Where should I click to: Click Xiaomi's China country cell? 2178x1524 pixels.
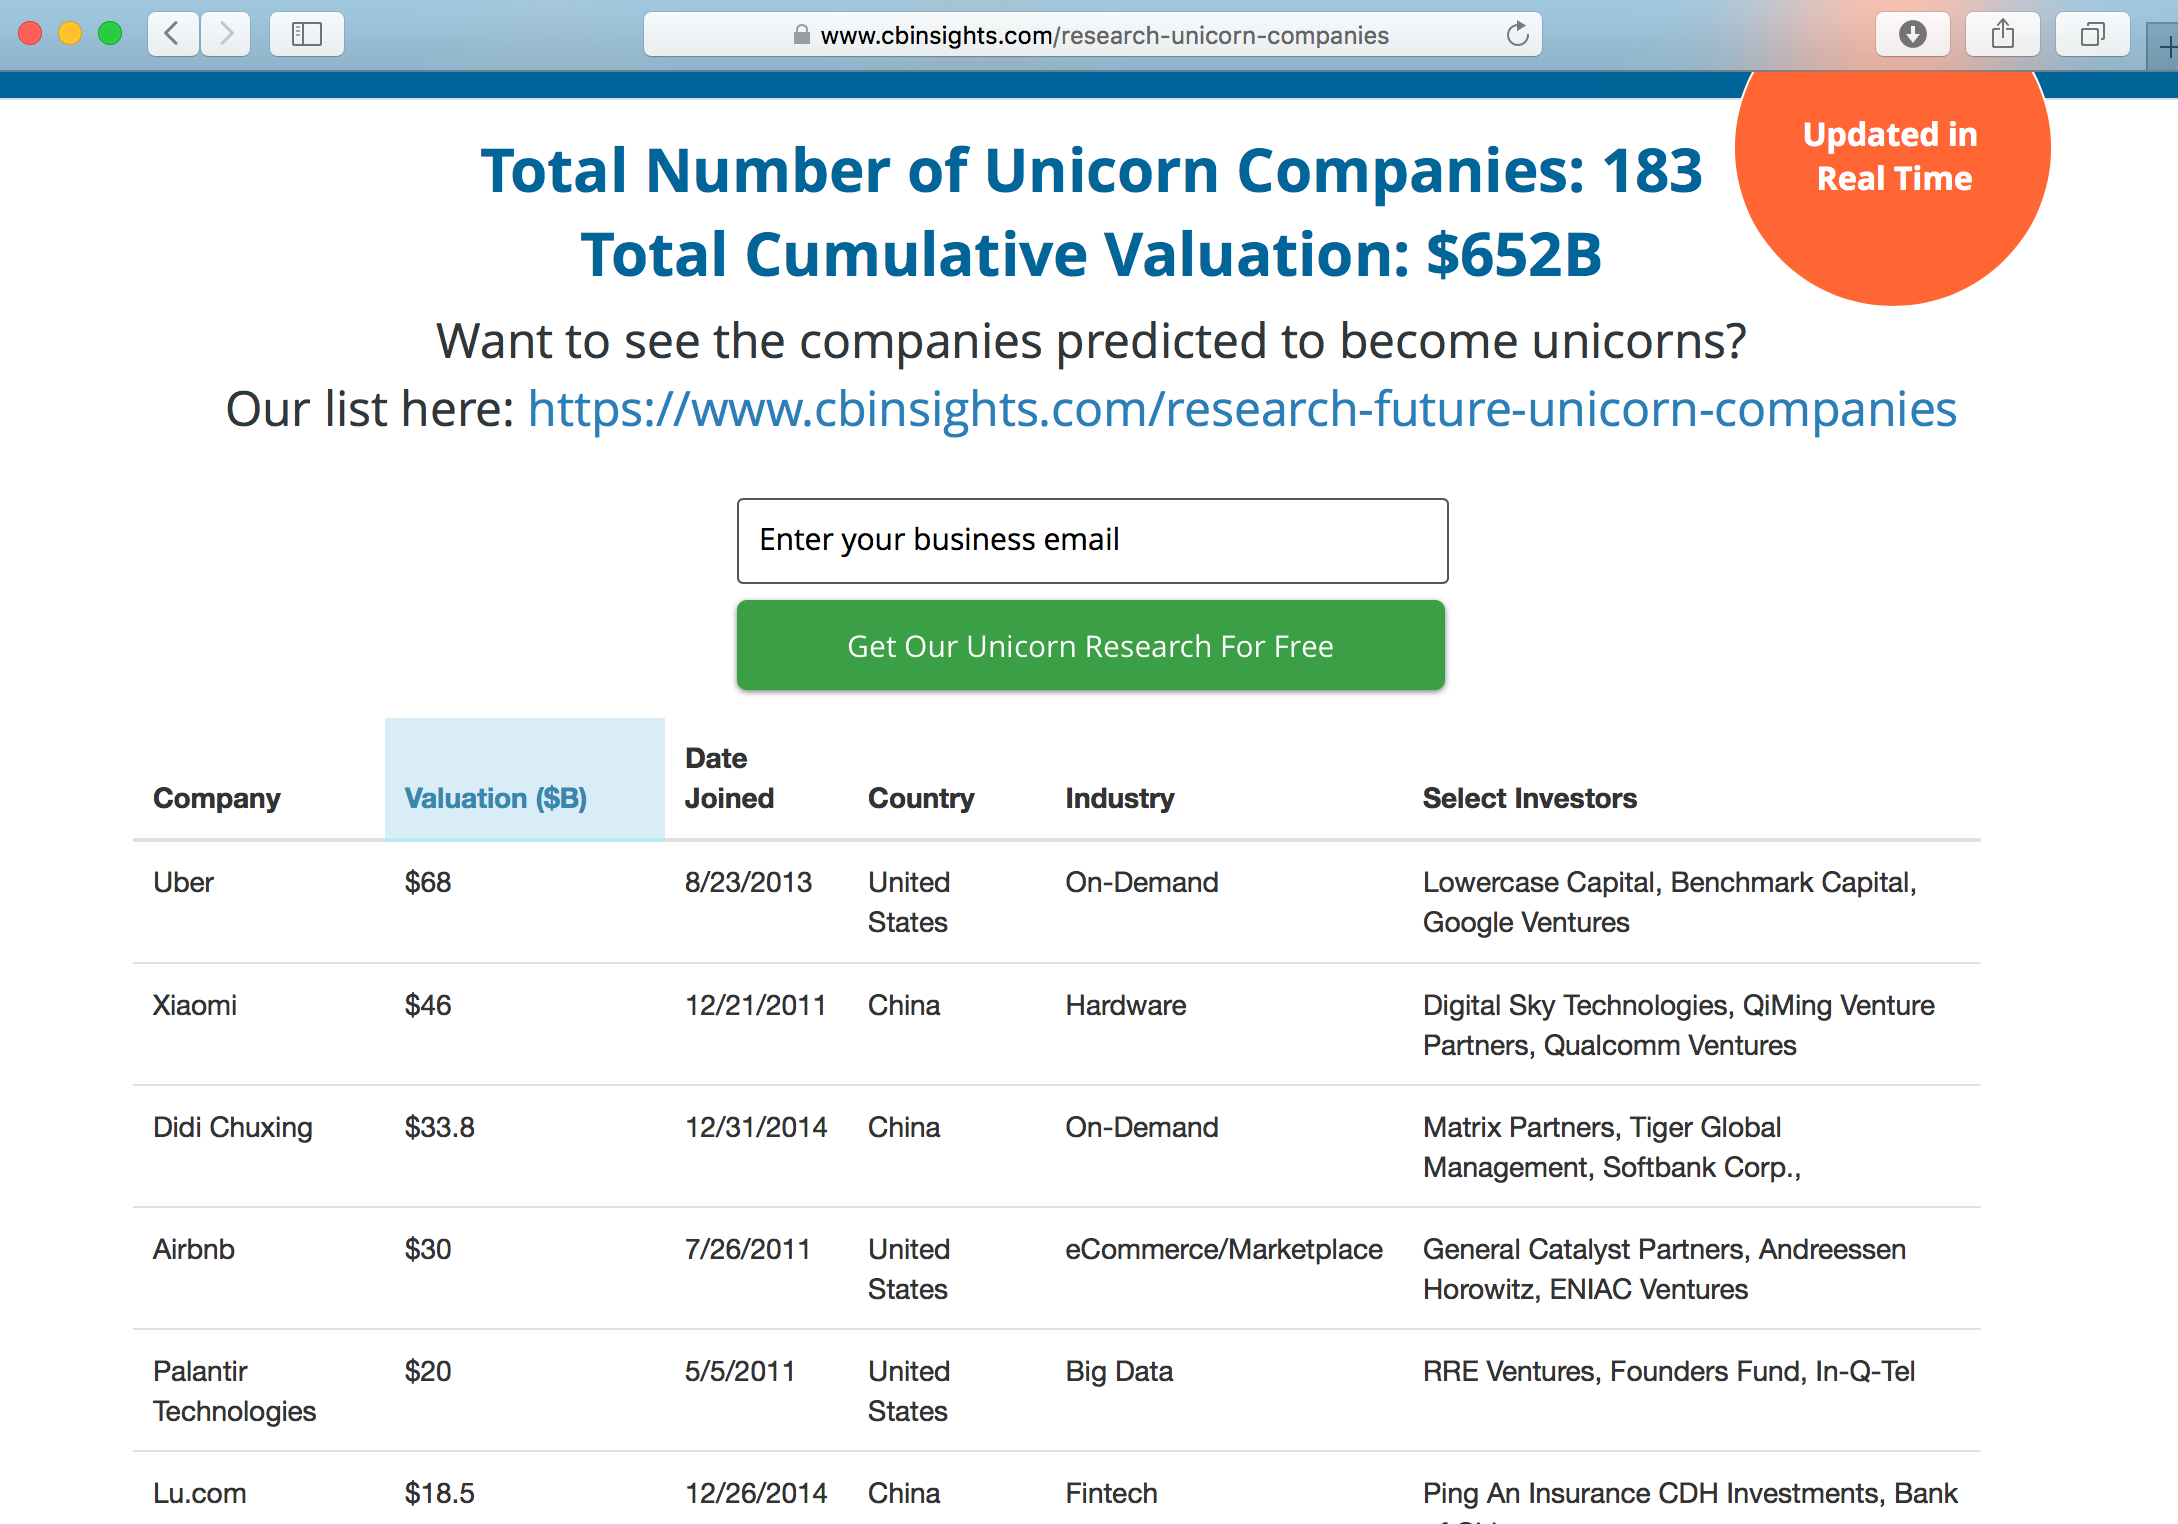[x=904, y=1005]
